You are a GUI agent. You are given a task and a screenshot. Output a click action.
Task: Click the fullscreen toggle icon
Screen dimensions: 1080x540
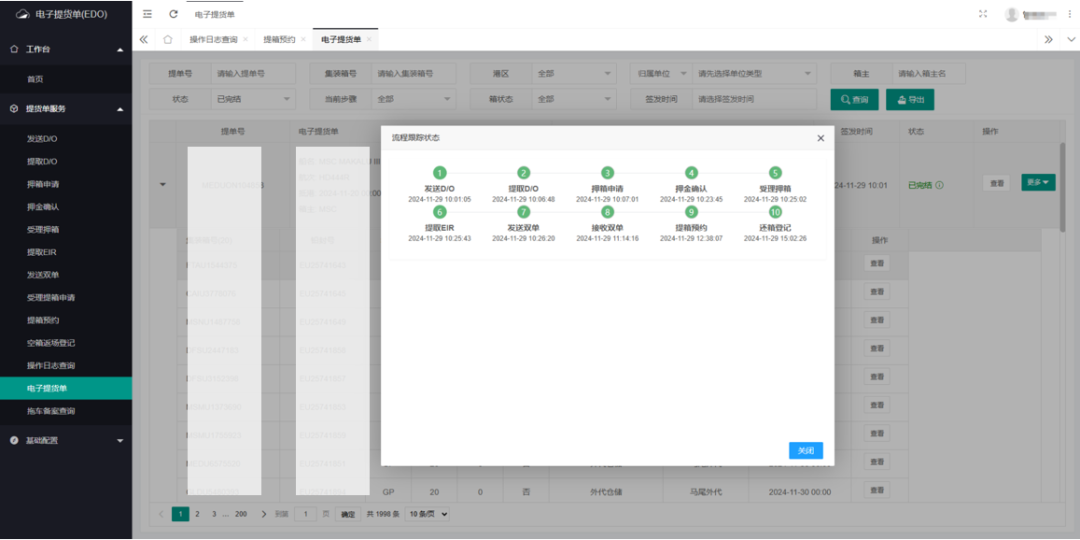(x=983, y=14)
